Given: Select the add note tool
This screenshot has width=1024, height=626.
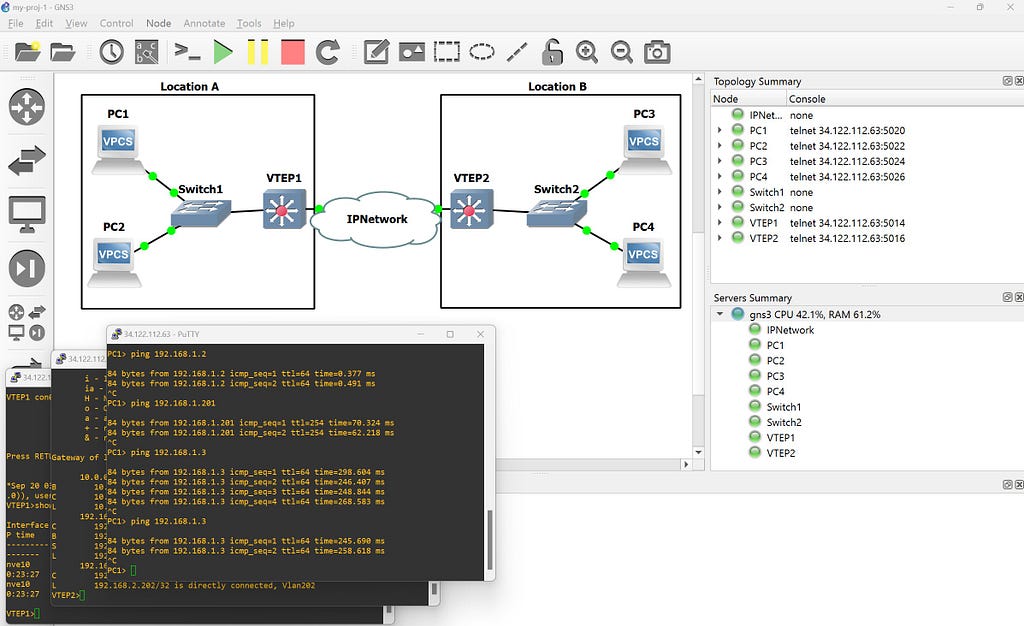Looking at the screenshot, I should click(376, 52).
